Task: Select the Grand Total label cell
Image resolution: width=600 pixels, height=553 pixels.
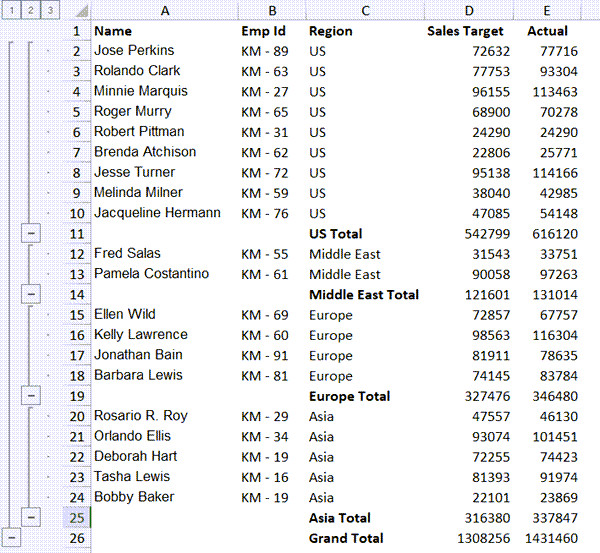Action: 346,538
